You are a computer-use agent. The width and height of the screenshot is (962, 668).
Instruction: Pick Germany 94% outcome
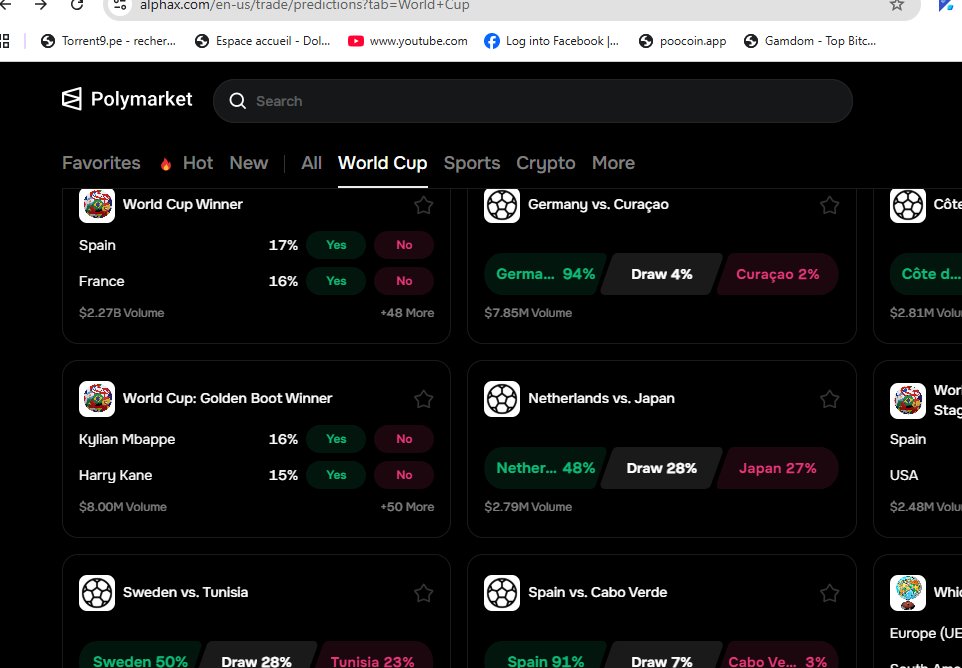click(x=544, y=274)
